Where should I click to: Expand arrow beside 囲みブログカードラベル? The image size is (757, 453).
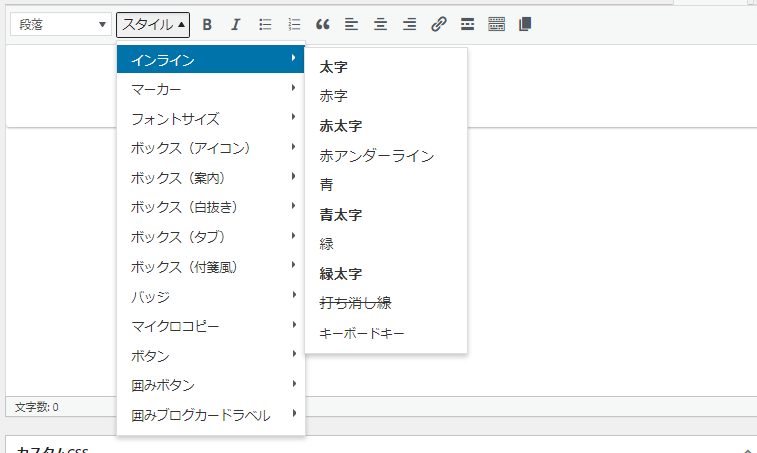tap(293, 413)
